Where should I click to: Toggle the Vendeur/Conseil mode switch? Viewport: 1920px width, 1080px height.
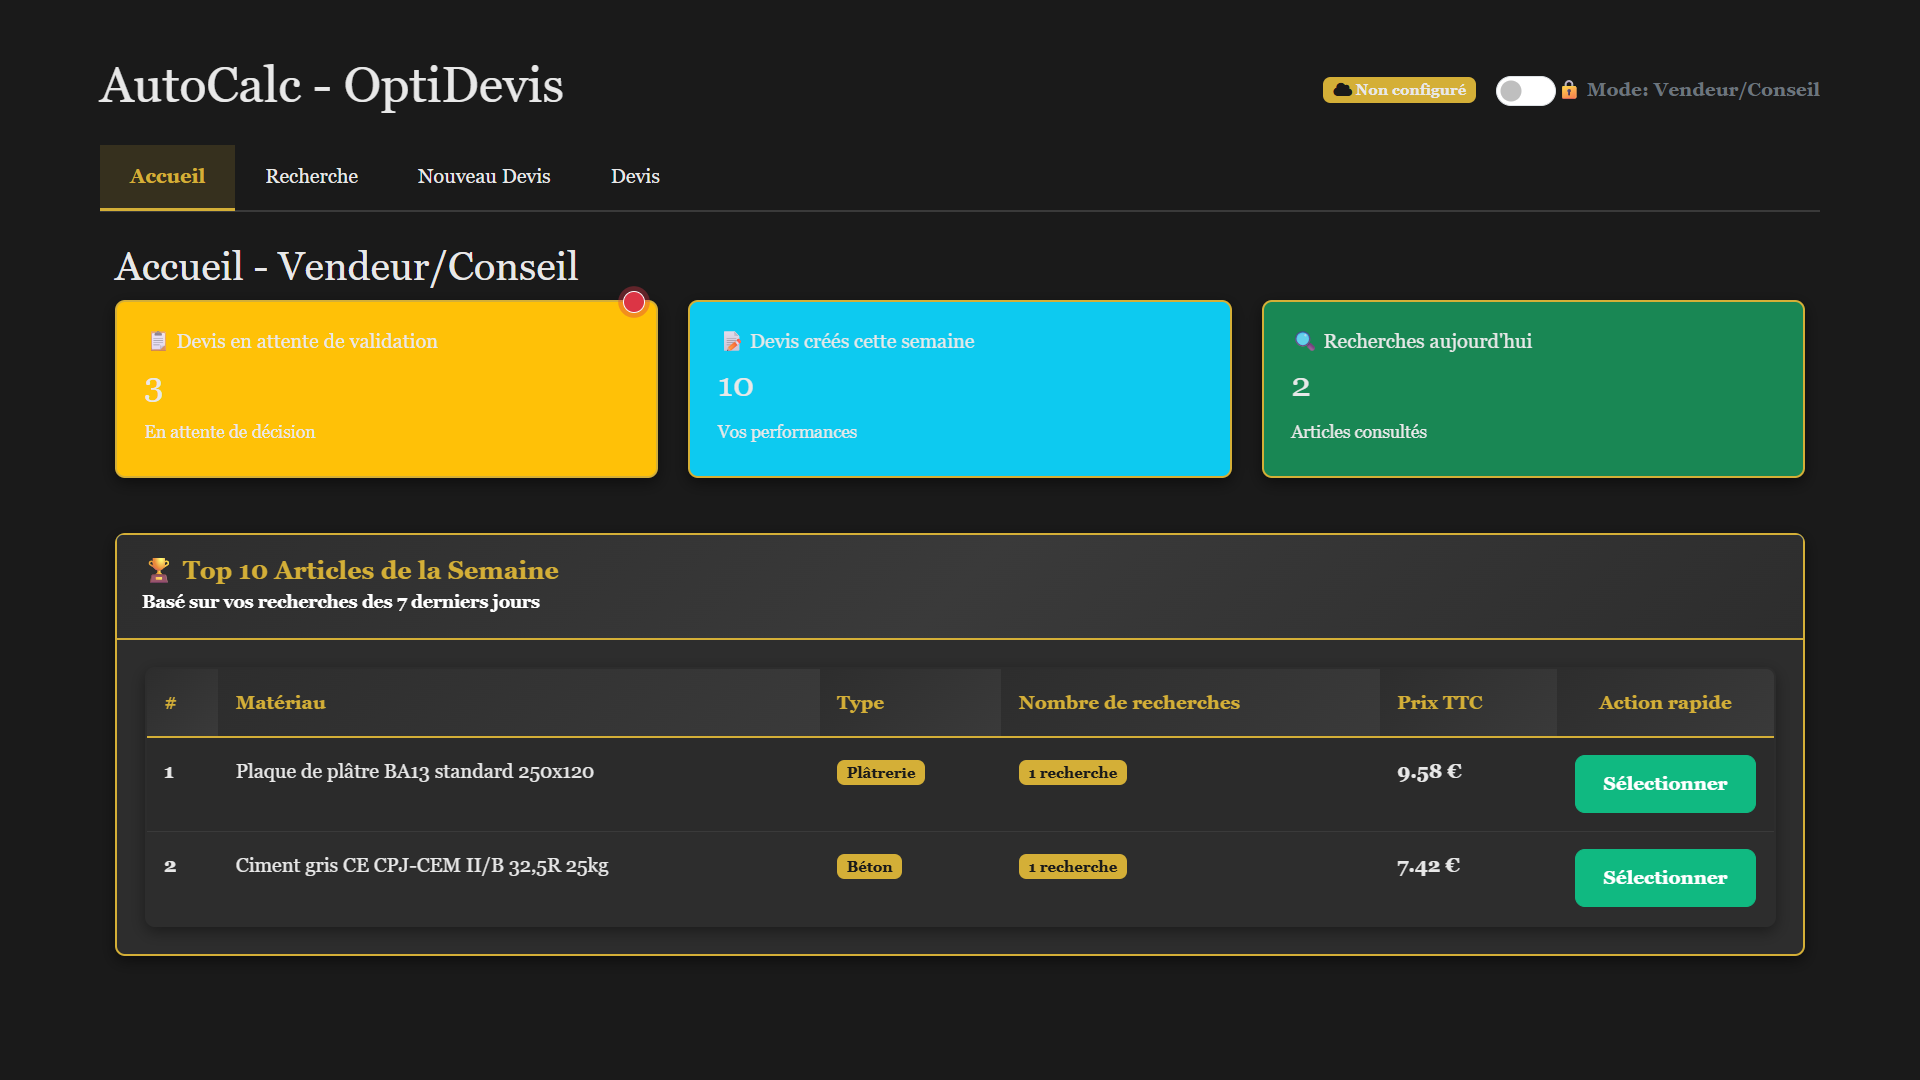click(x=1524, y=90)
